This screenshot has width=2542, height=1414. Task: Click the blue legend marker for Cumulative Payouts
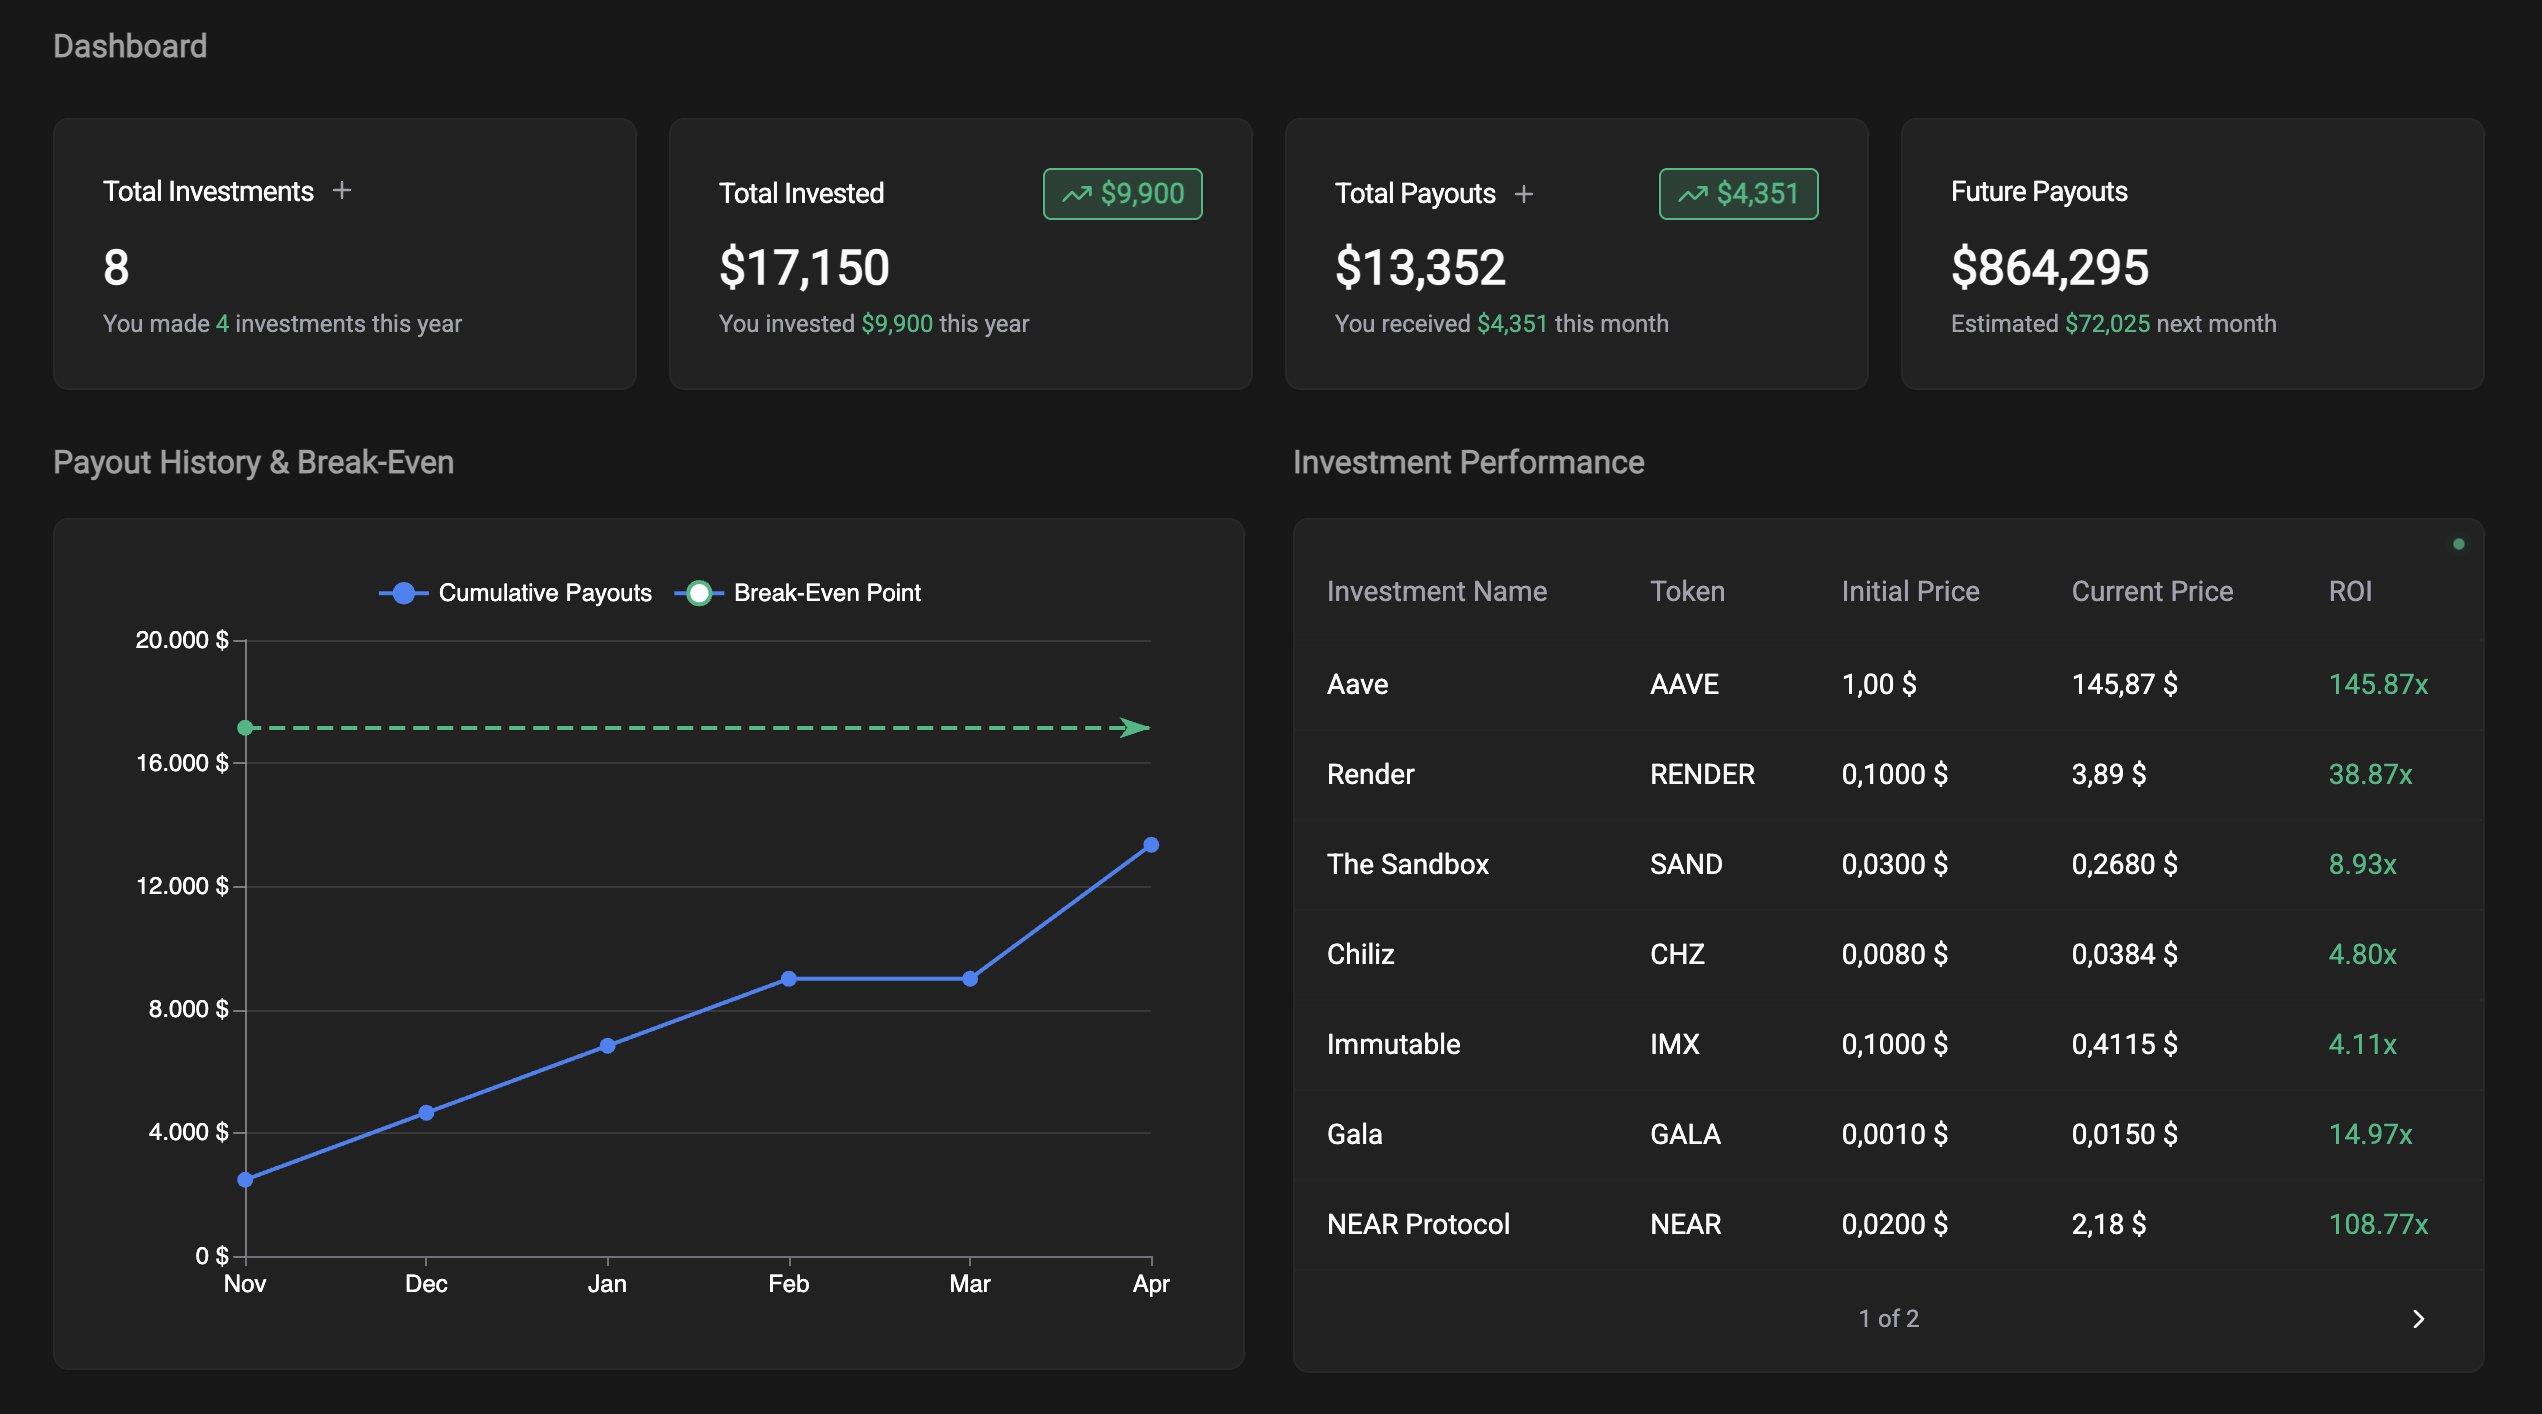click(x=402, y=592)
